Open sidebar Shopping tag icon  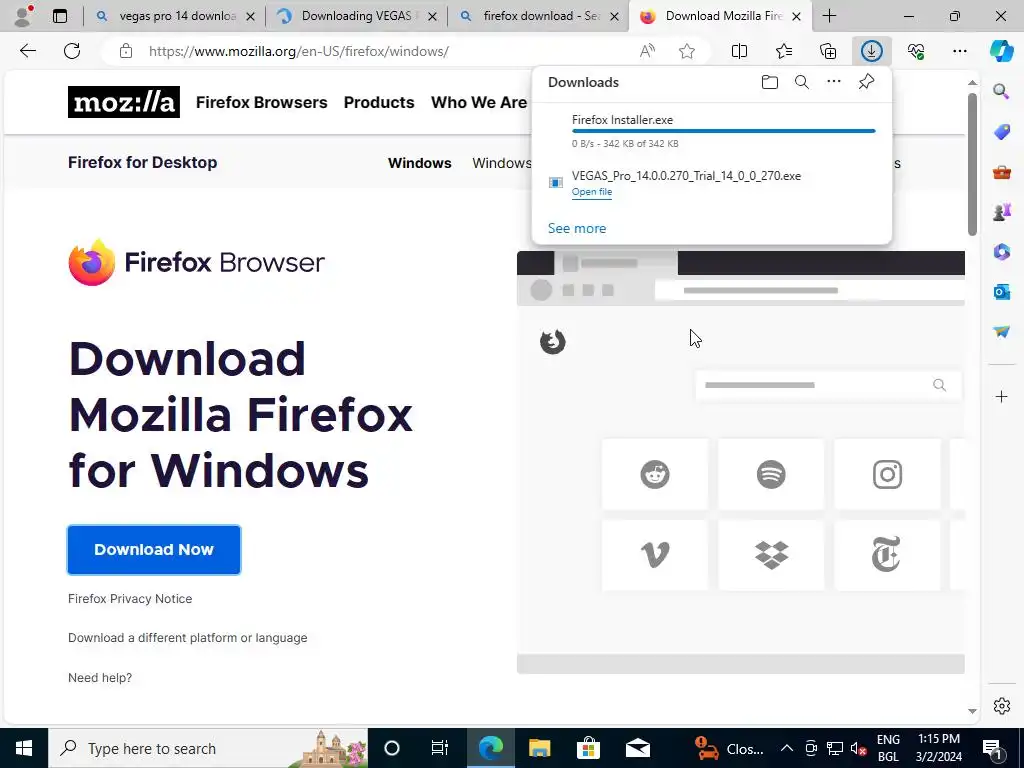[1001, 132]
